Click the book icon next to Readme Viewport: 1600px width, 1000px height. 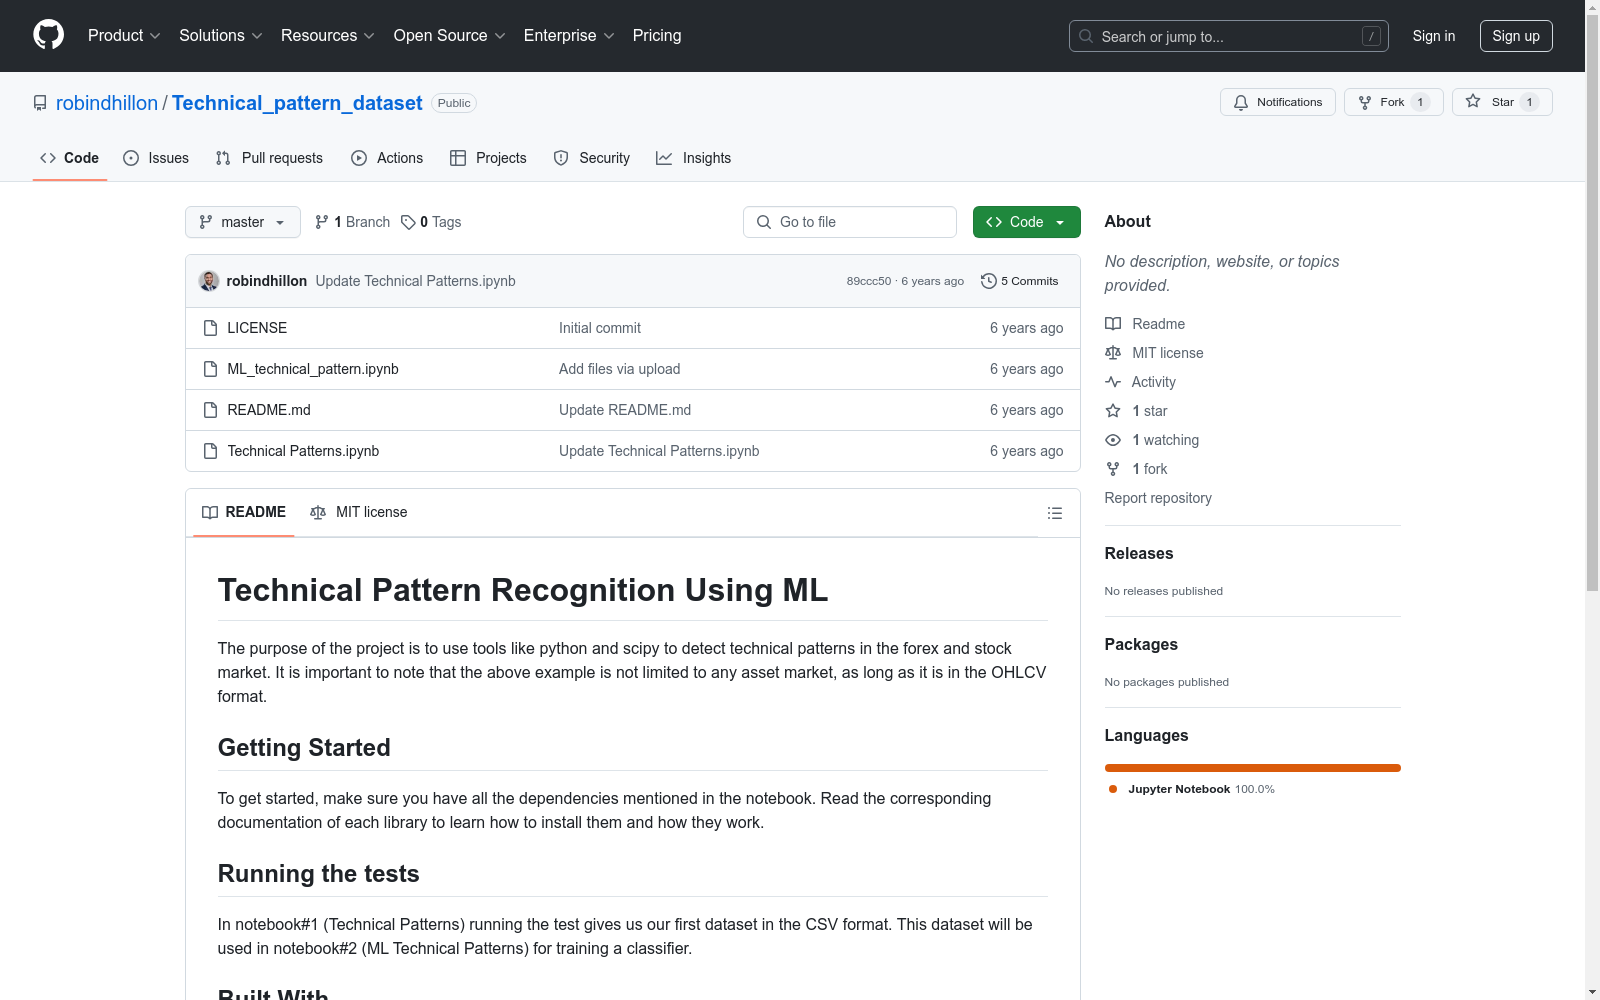pos(1113,324)
